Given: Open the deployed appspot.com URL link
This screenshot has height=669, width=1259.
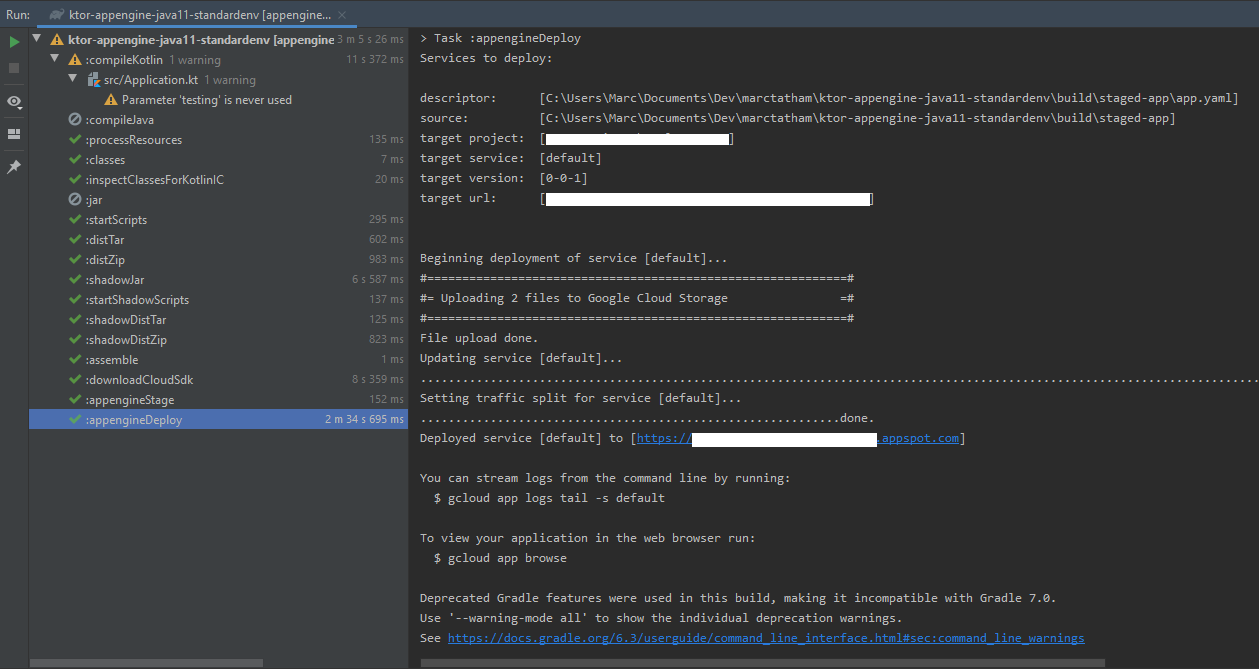Looking at the screenshot, I should pos(797,438).
